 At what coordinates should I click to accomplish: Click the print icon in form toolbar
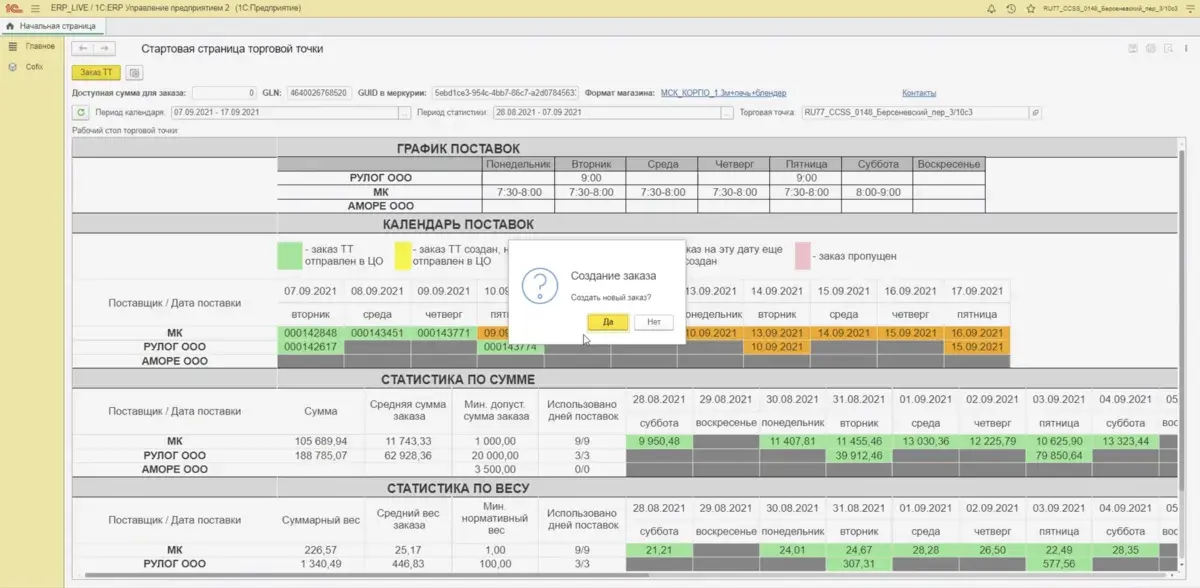coord(1151,48)
